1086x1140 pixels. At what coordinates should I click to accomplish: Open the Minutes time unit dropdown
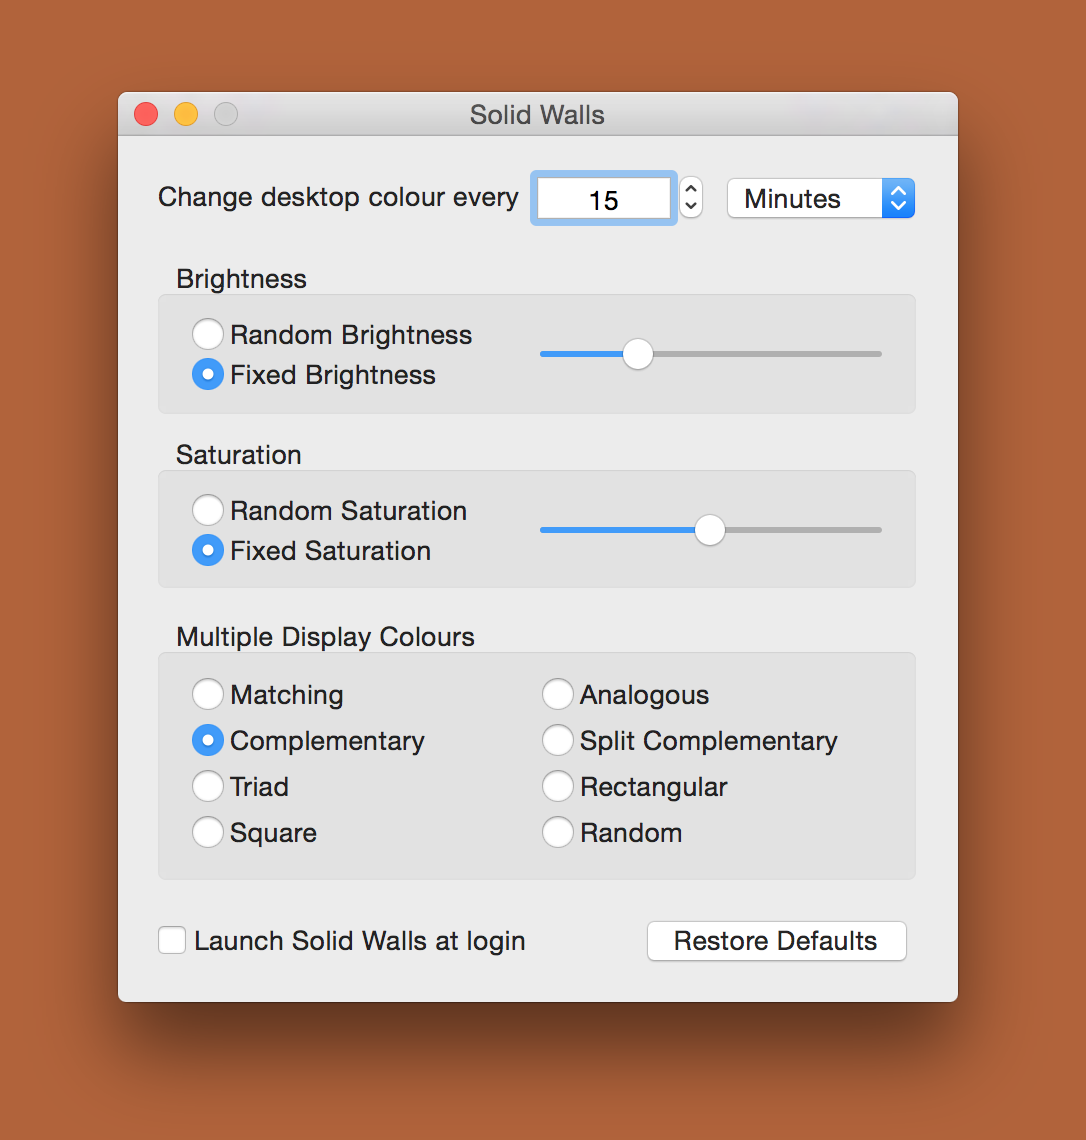(x=821, y=198)
